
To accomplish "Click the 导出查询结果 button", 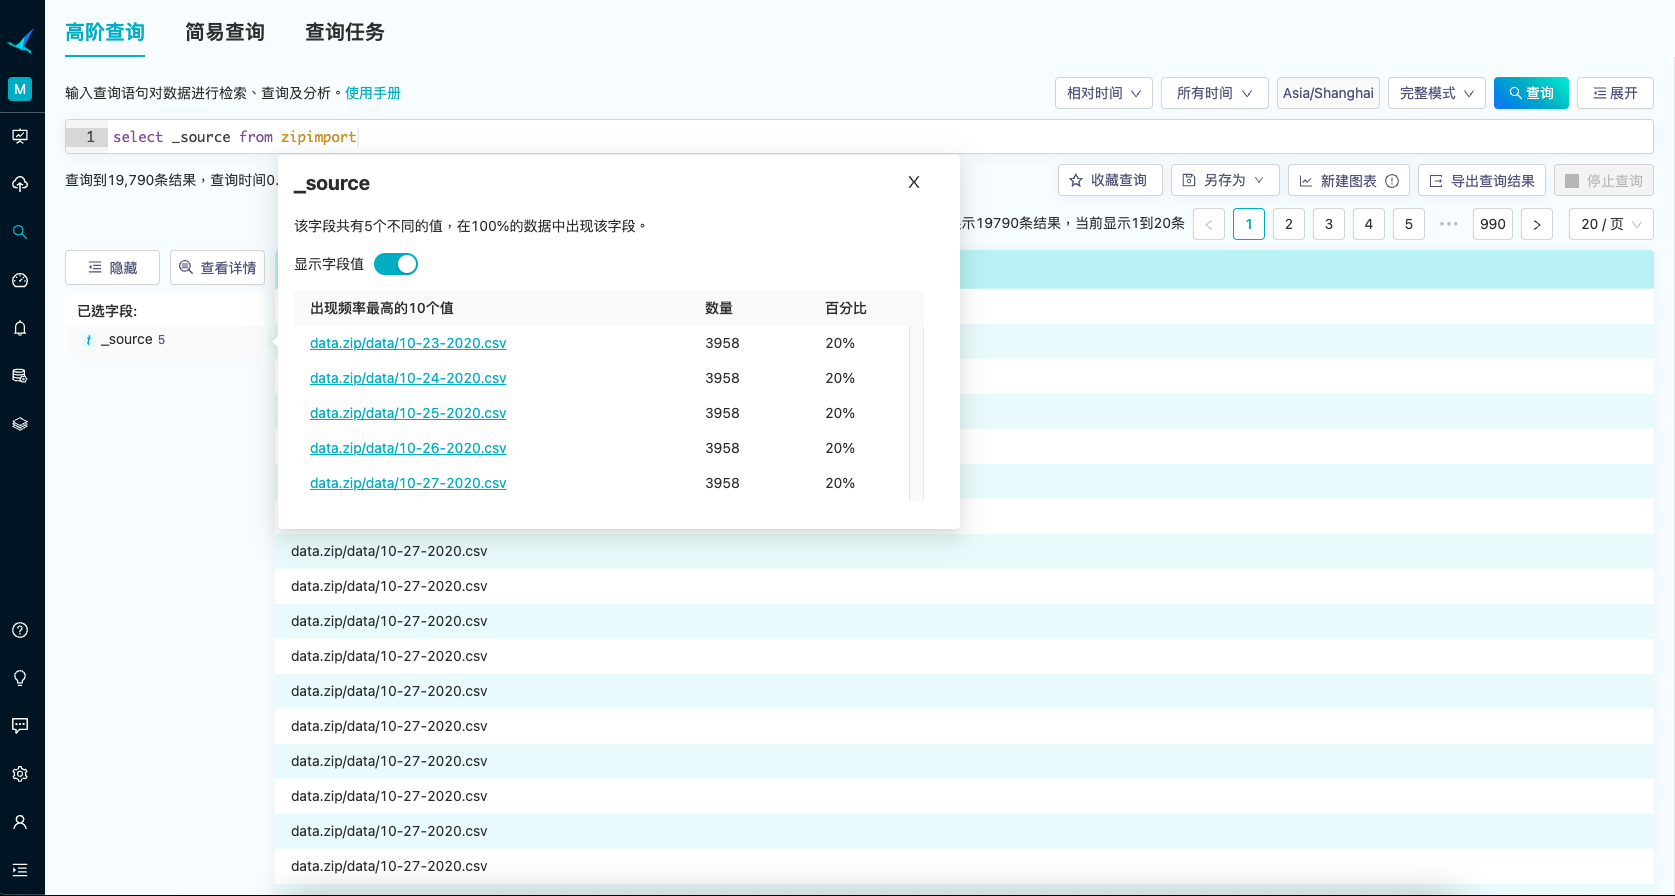I will (x=1482, y=180).
